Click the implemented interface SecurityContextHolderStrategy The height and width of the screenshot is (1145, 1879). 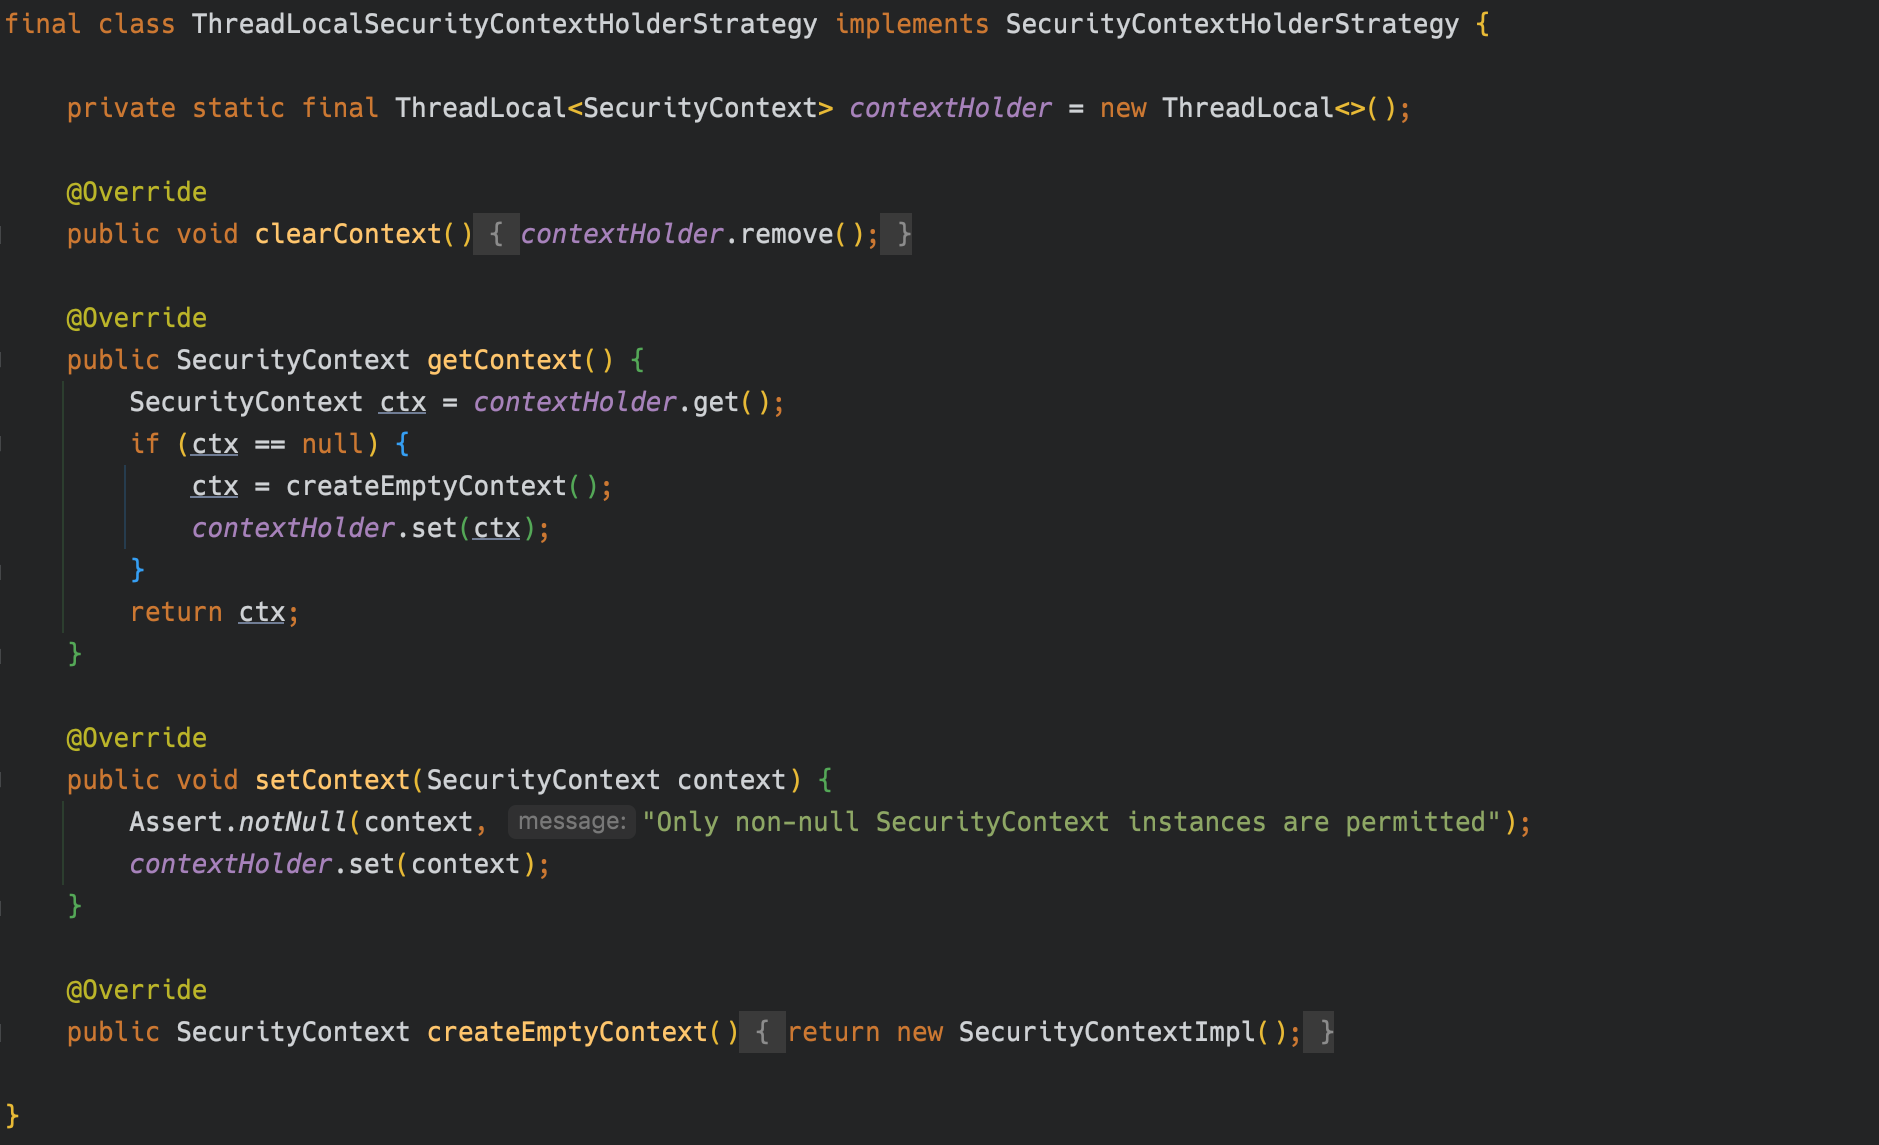coord(1232,24)
